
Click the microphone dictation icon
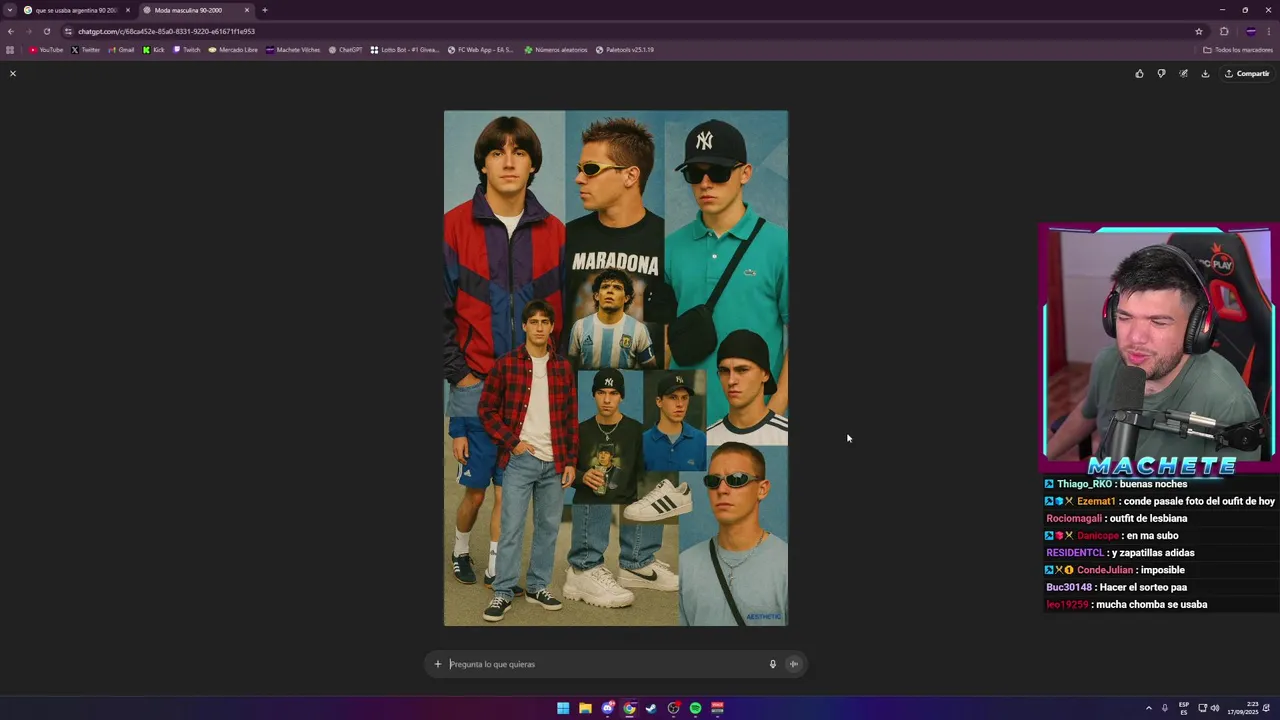pyautogui.click(x=772, y=664)
